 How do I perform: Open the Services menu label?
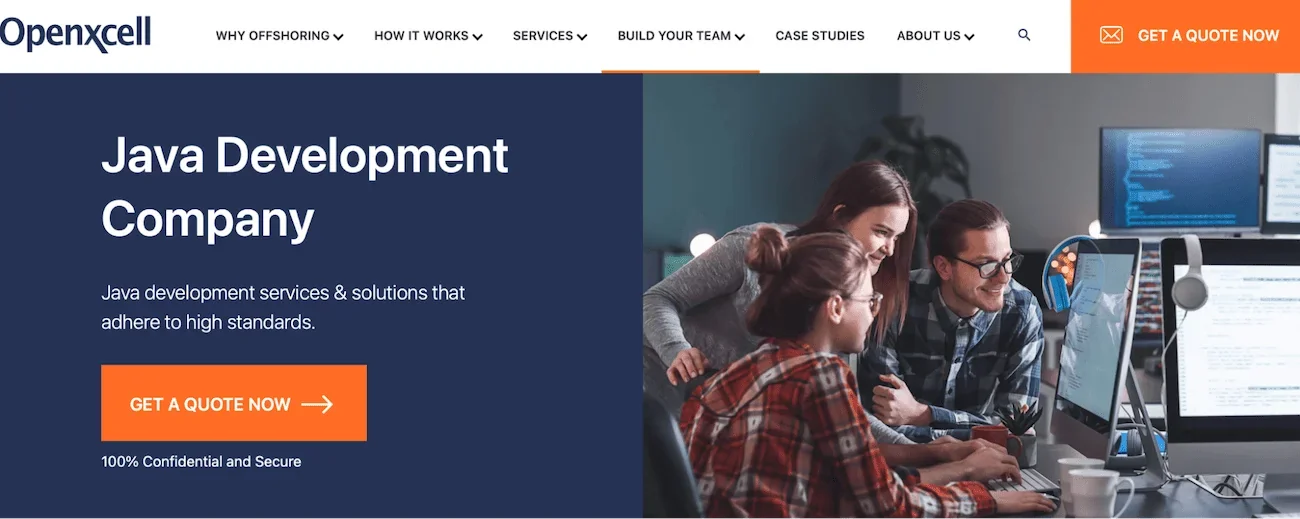coord(543,36)
